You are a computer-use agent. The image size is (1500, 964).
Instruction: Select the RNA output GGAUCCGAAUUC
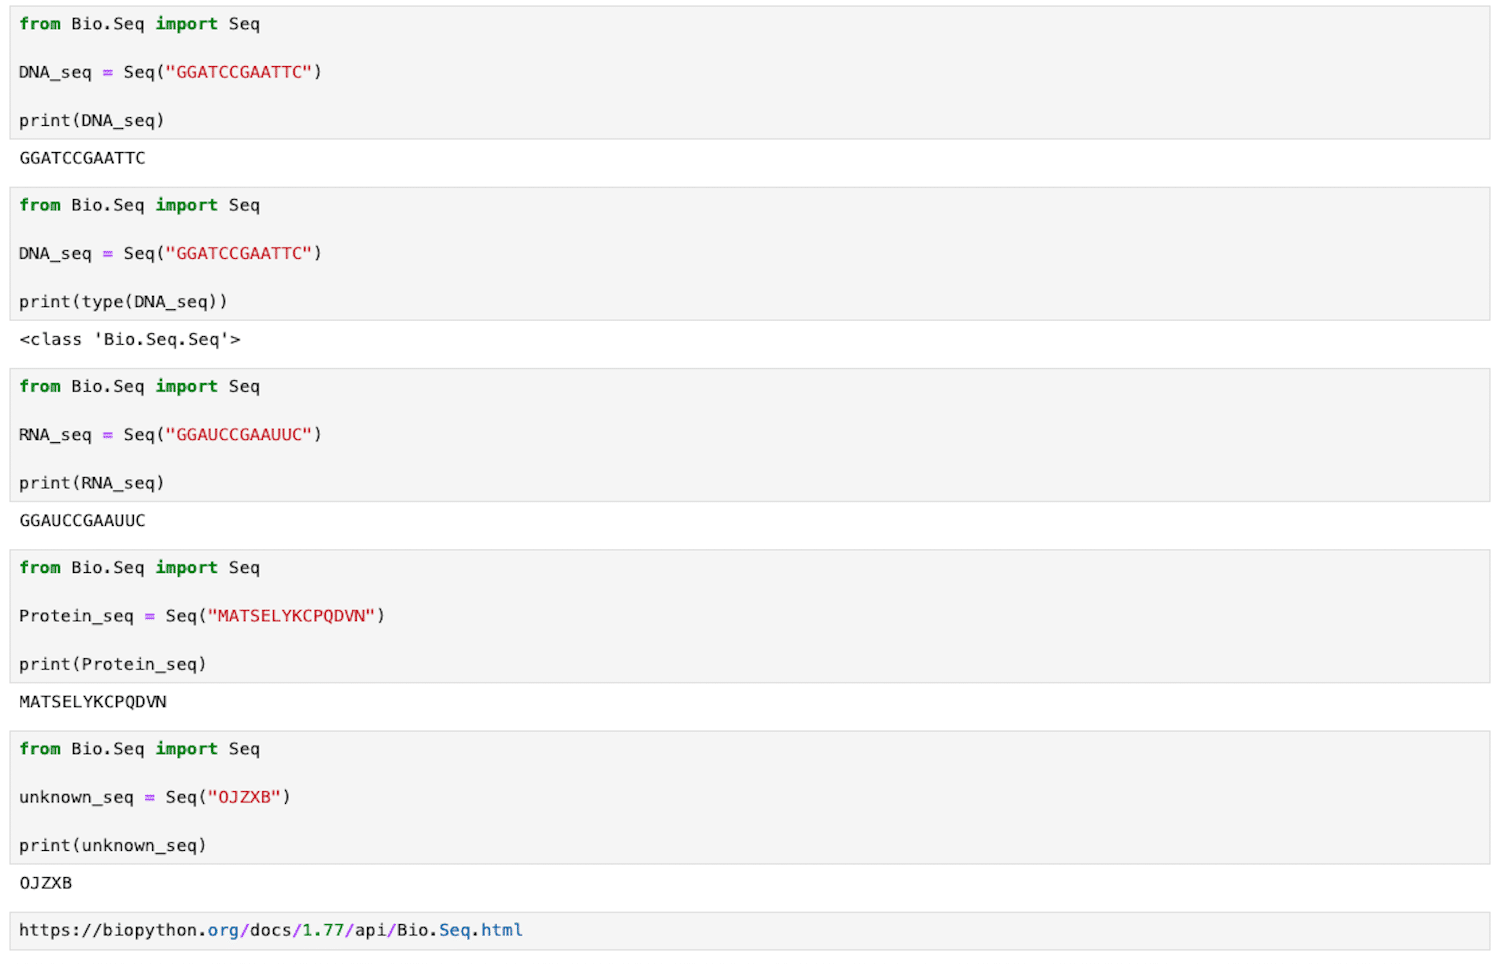(81, 520)
